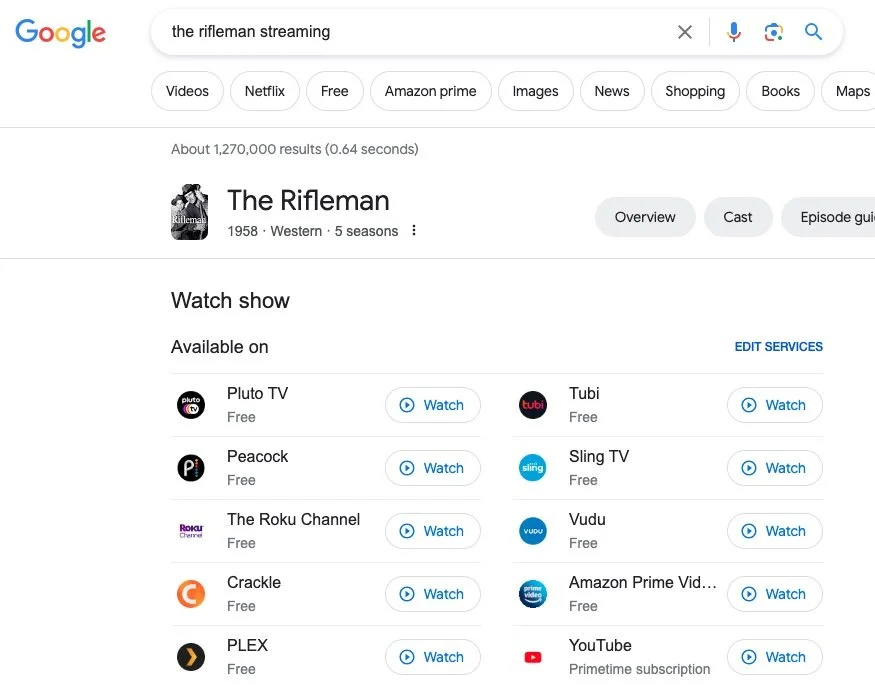Click the "Sling TV" service name

pyautogui.click(x=599, y=456)
